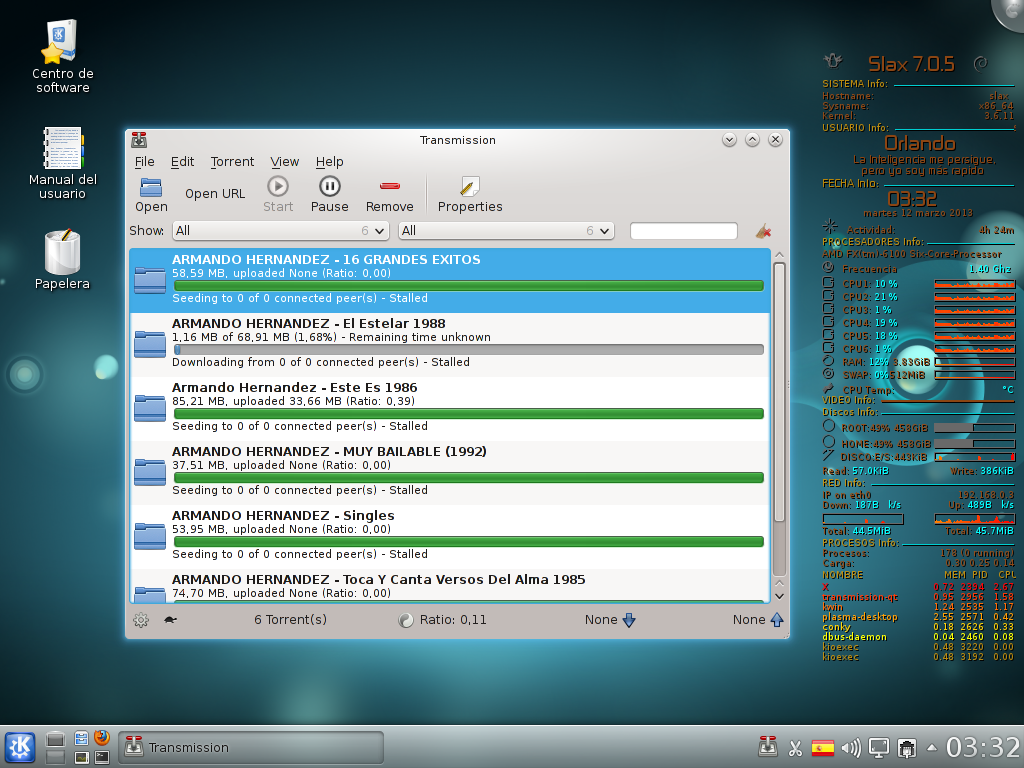Open the Help menu
This screenshot has height=768, width=1024.
[329, 161]
